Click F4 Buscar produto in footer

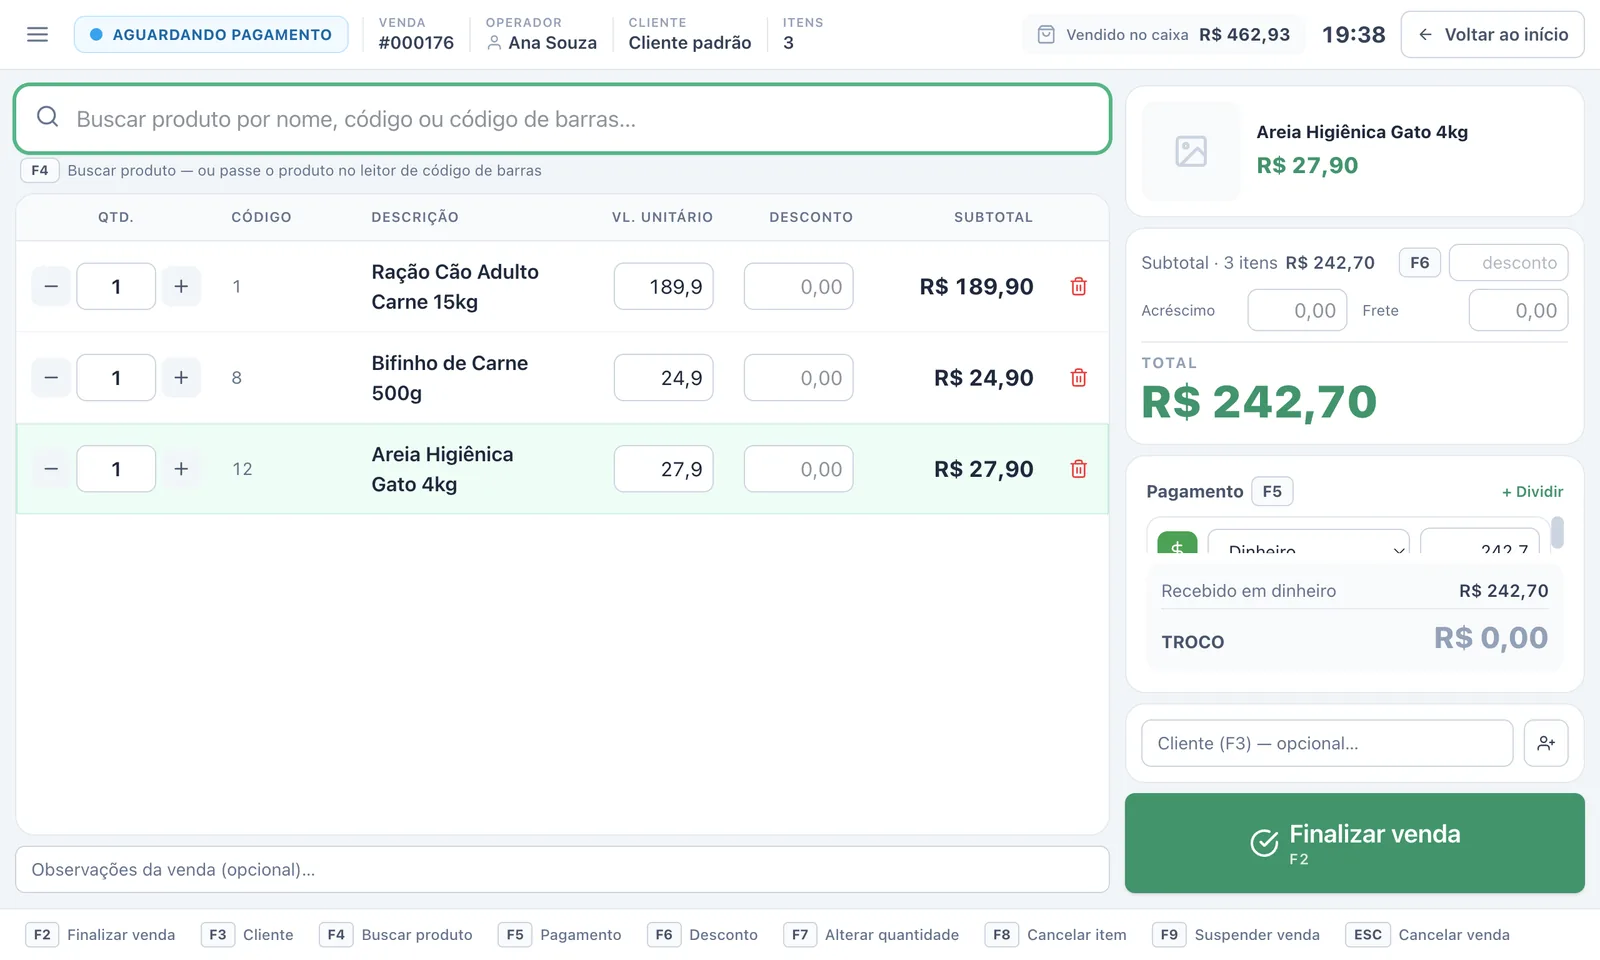point(396,935)
